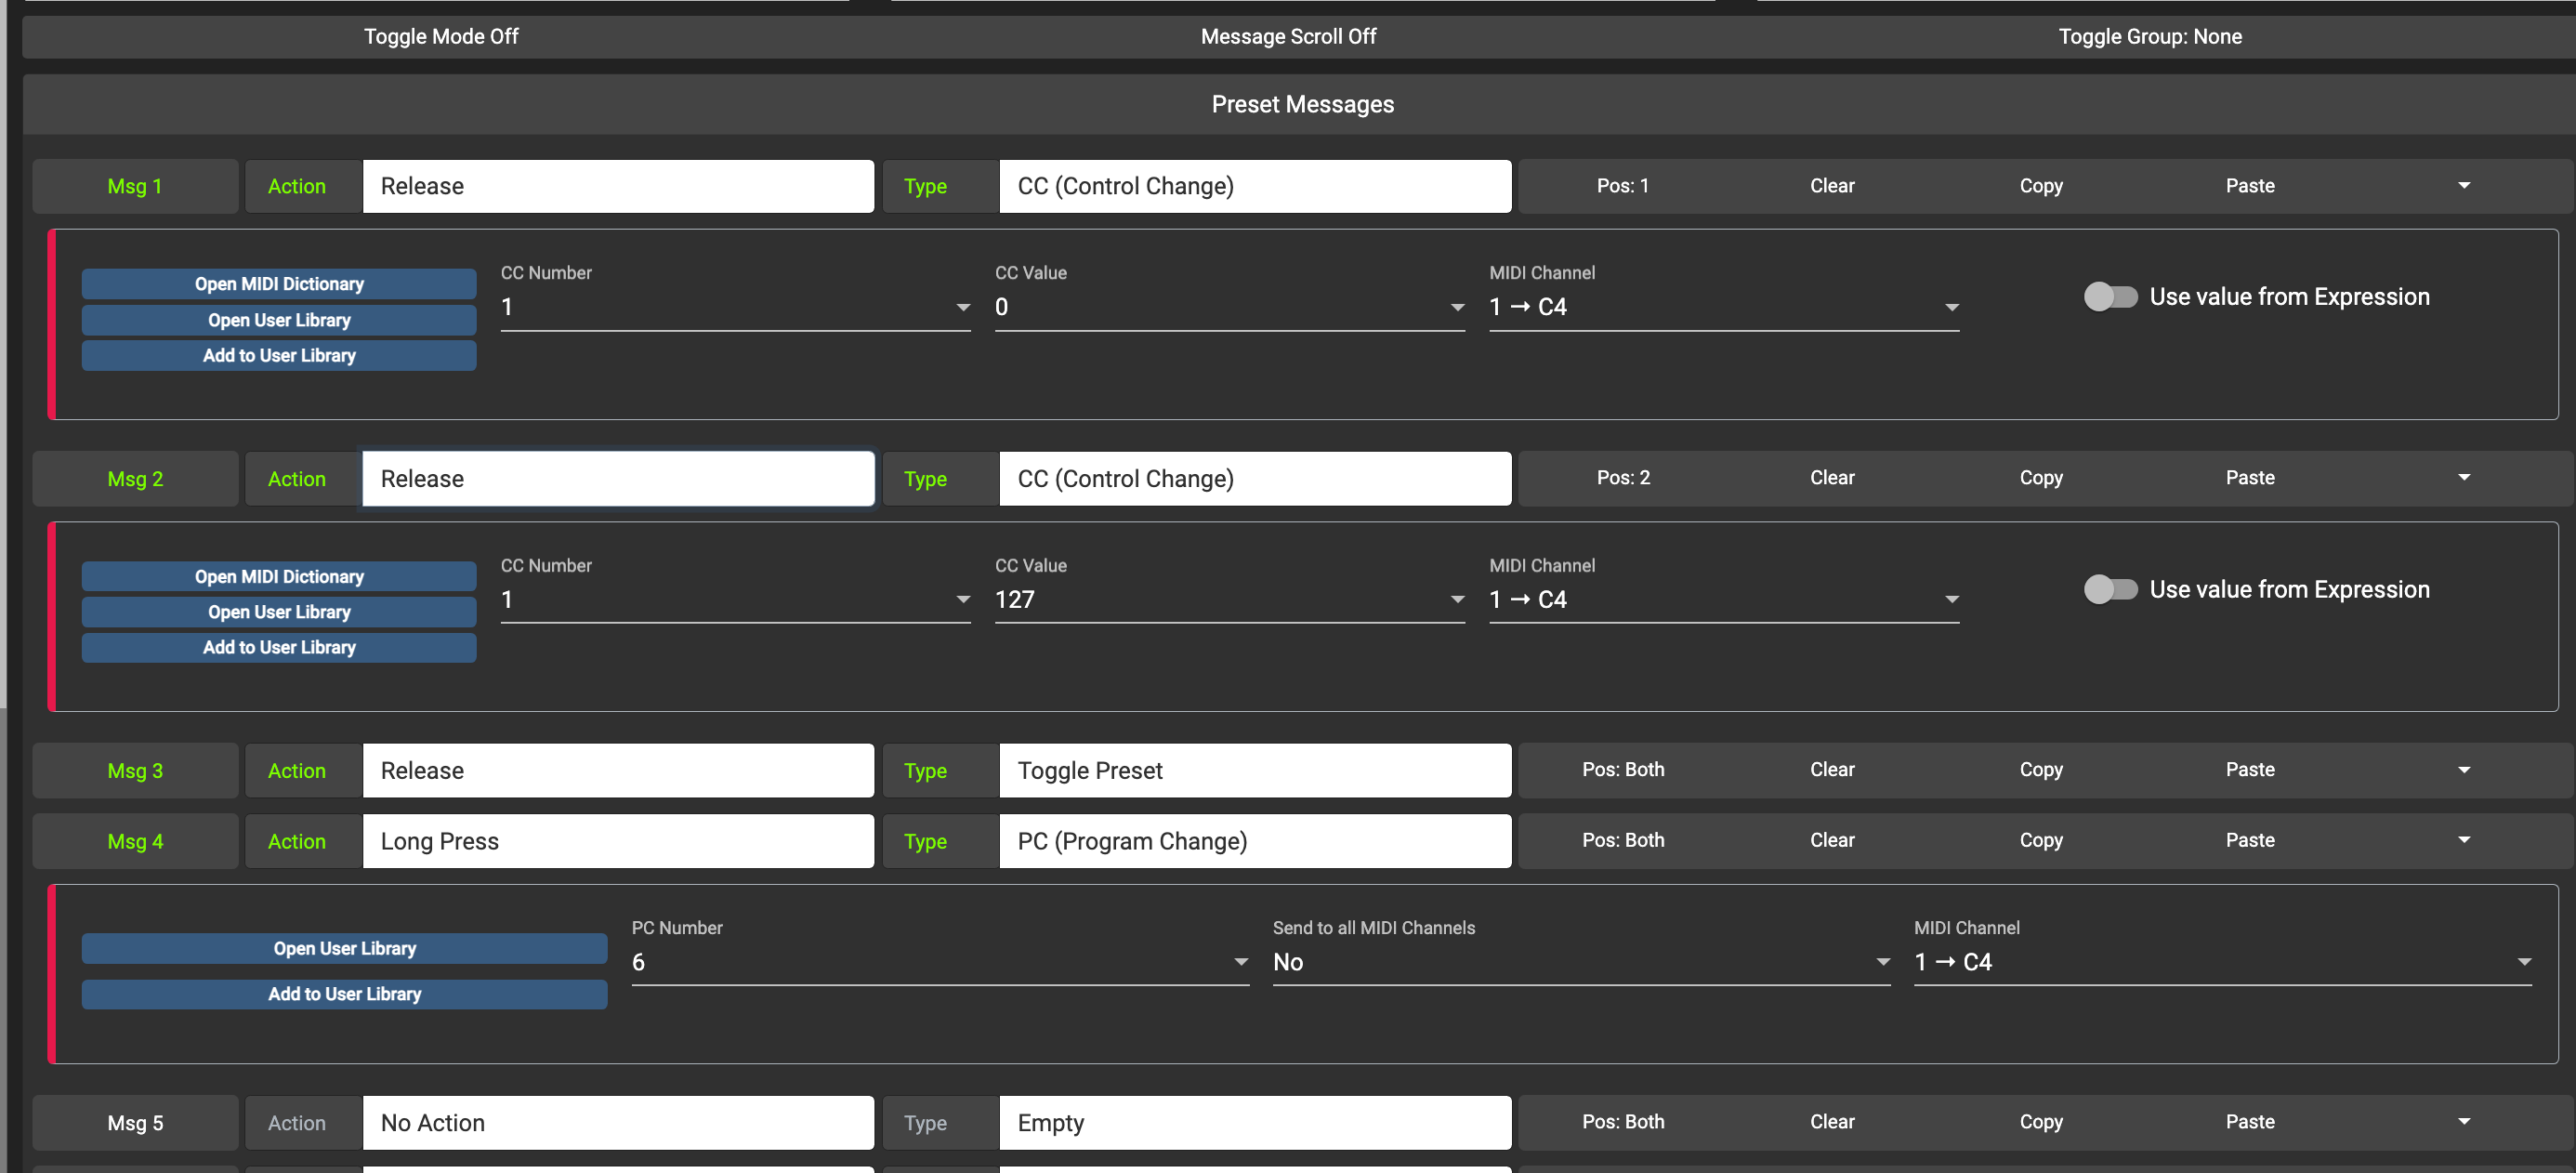Enable Msg 2 Use value from Expression

tap(2110, 590)
